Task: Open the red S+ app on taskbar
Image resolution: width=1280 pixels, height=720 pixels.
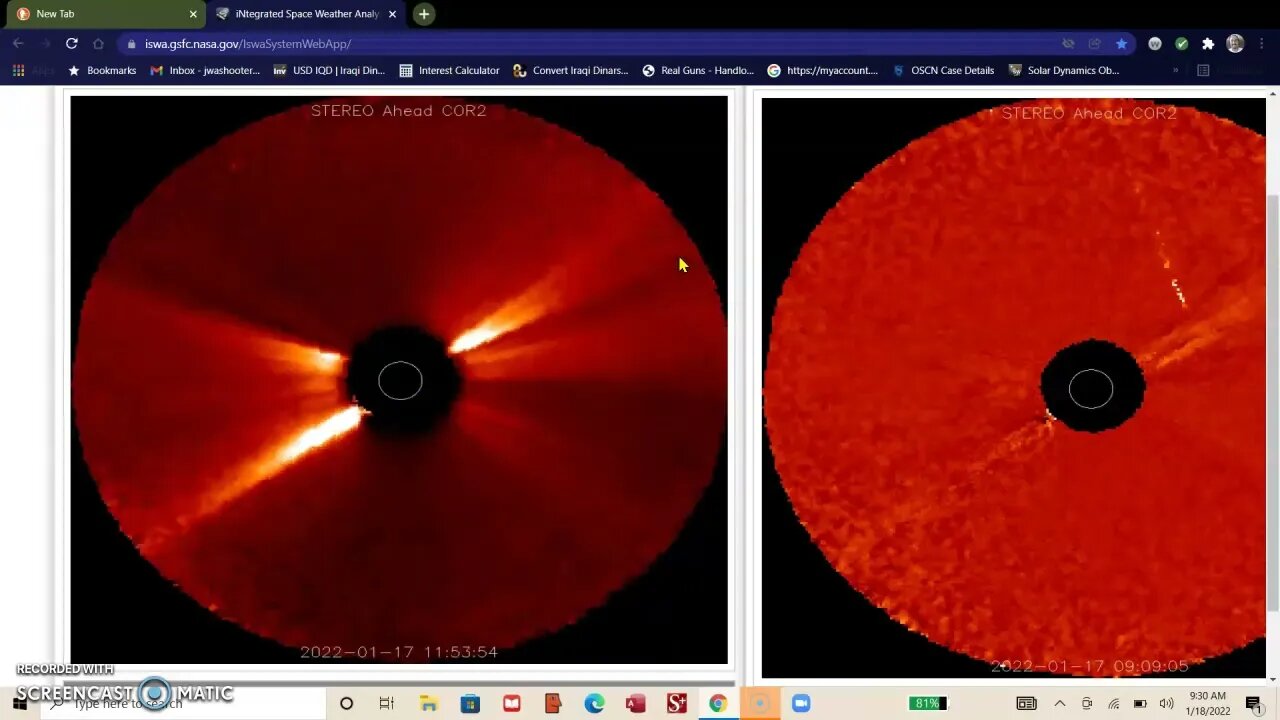Action: [x=677, y=704]
